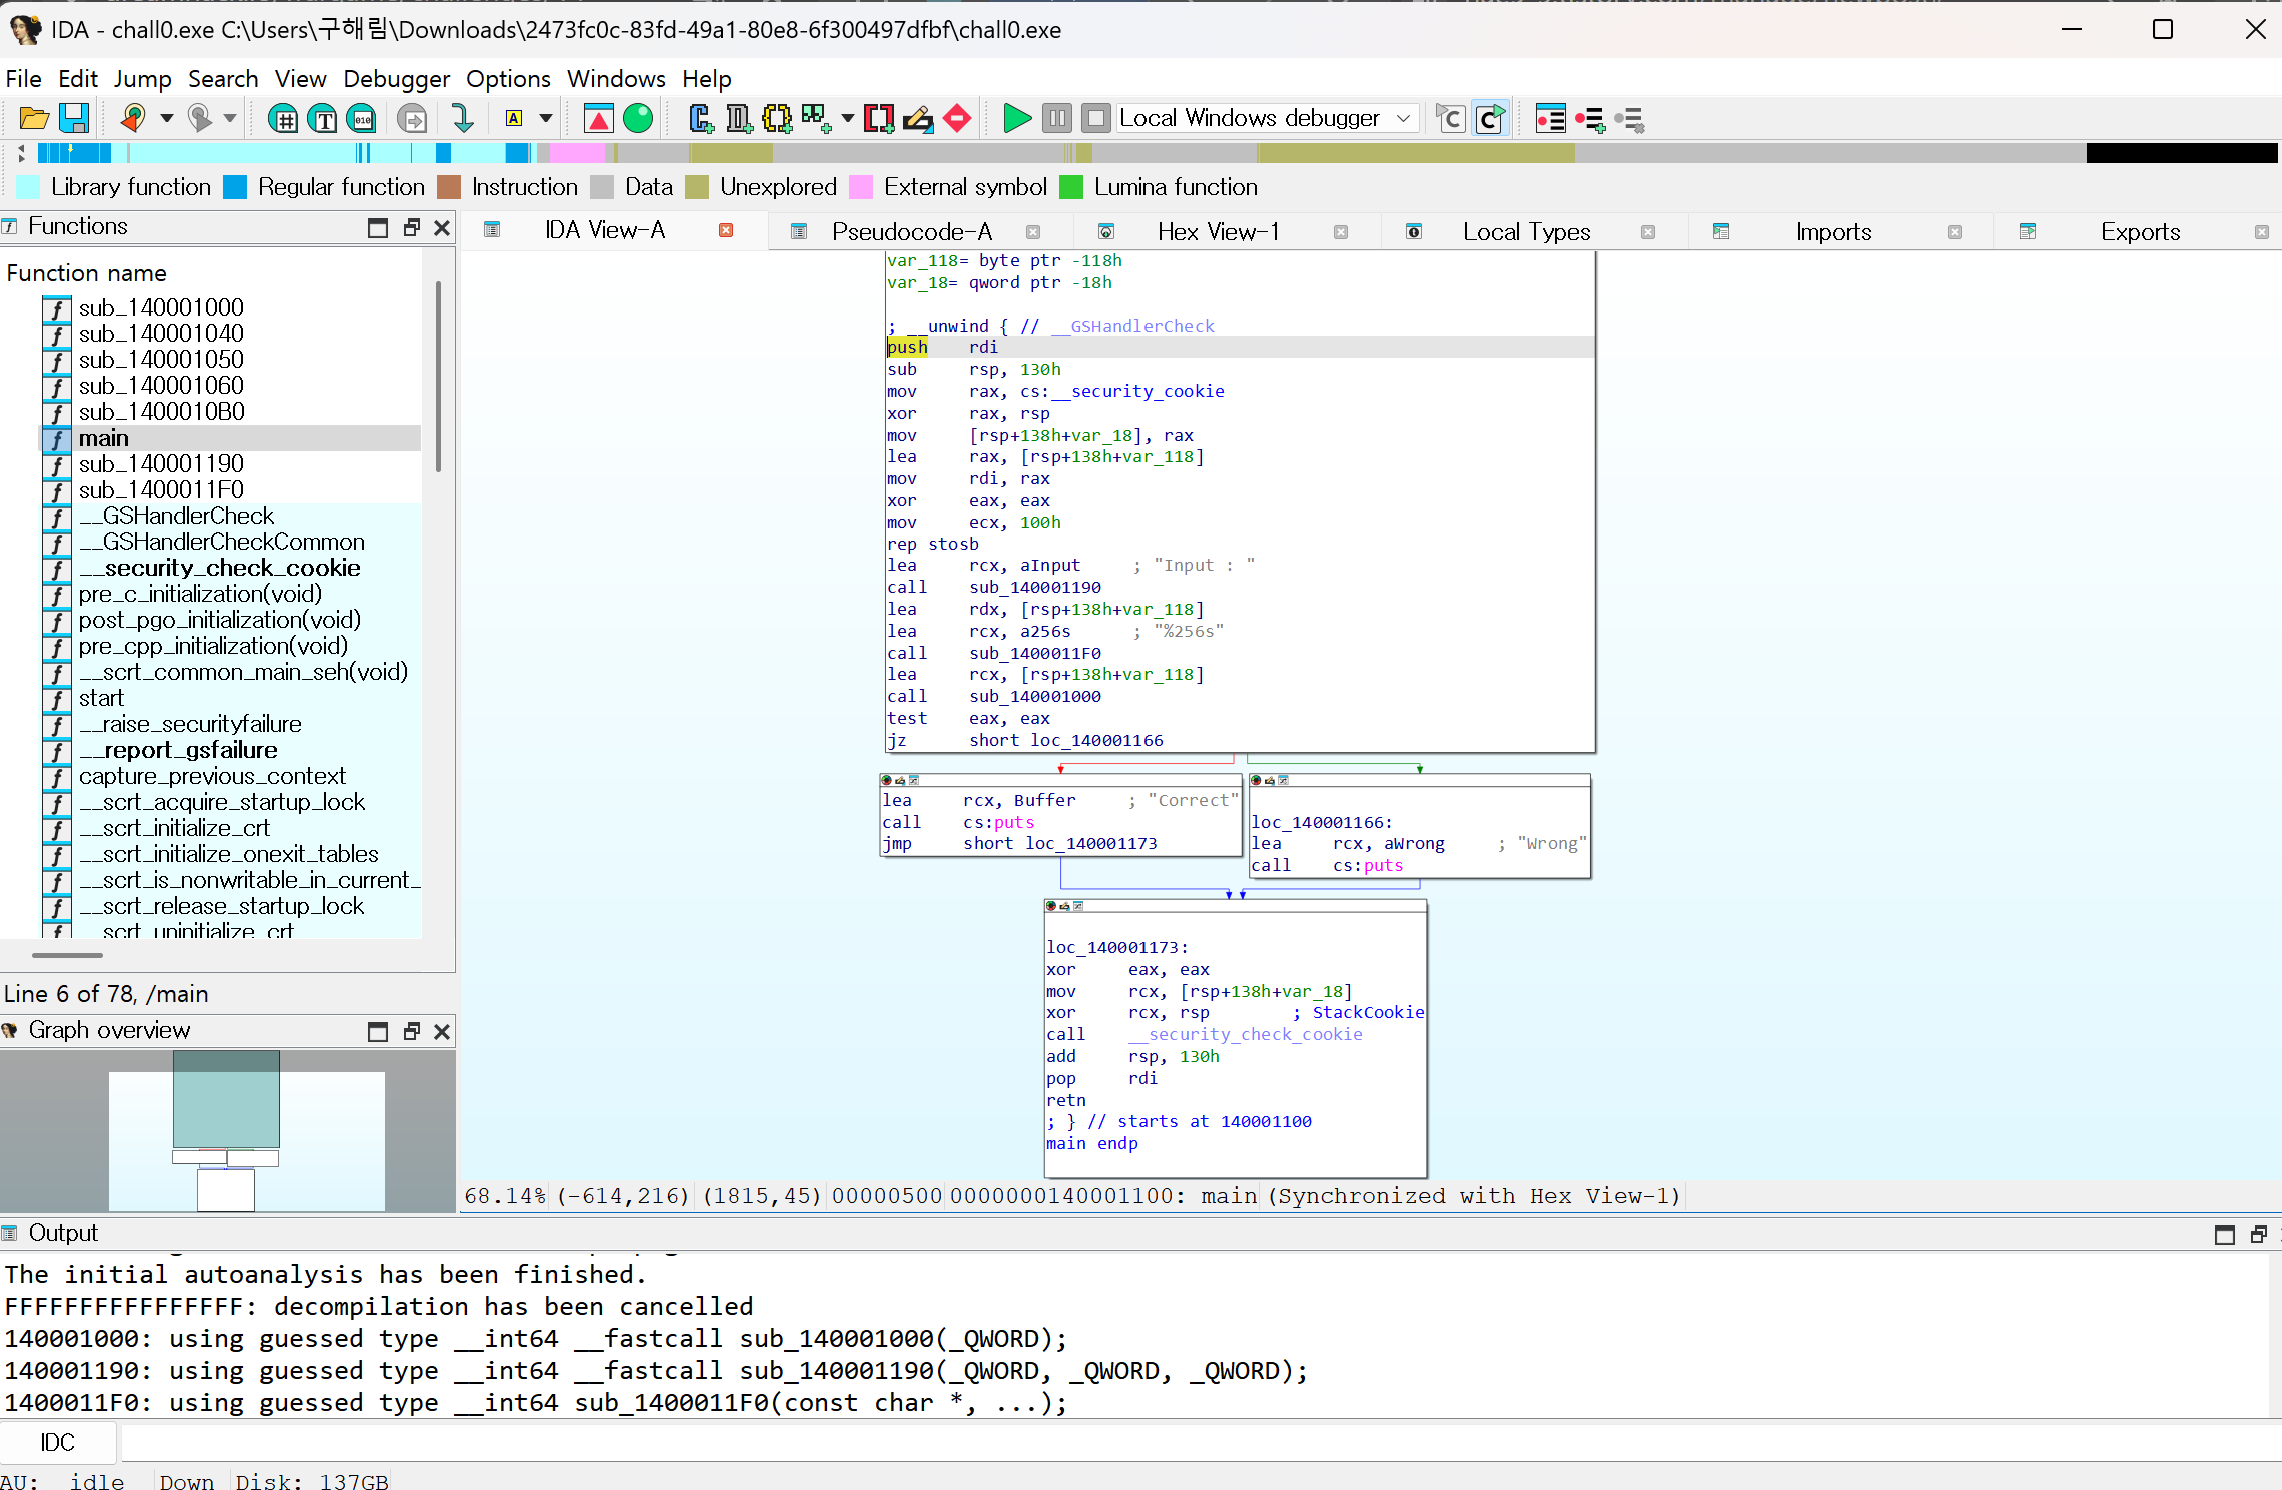
Task: Click the green circle toolbar icon
Action: coord(638,119)
